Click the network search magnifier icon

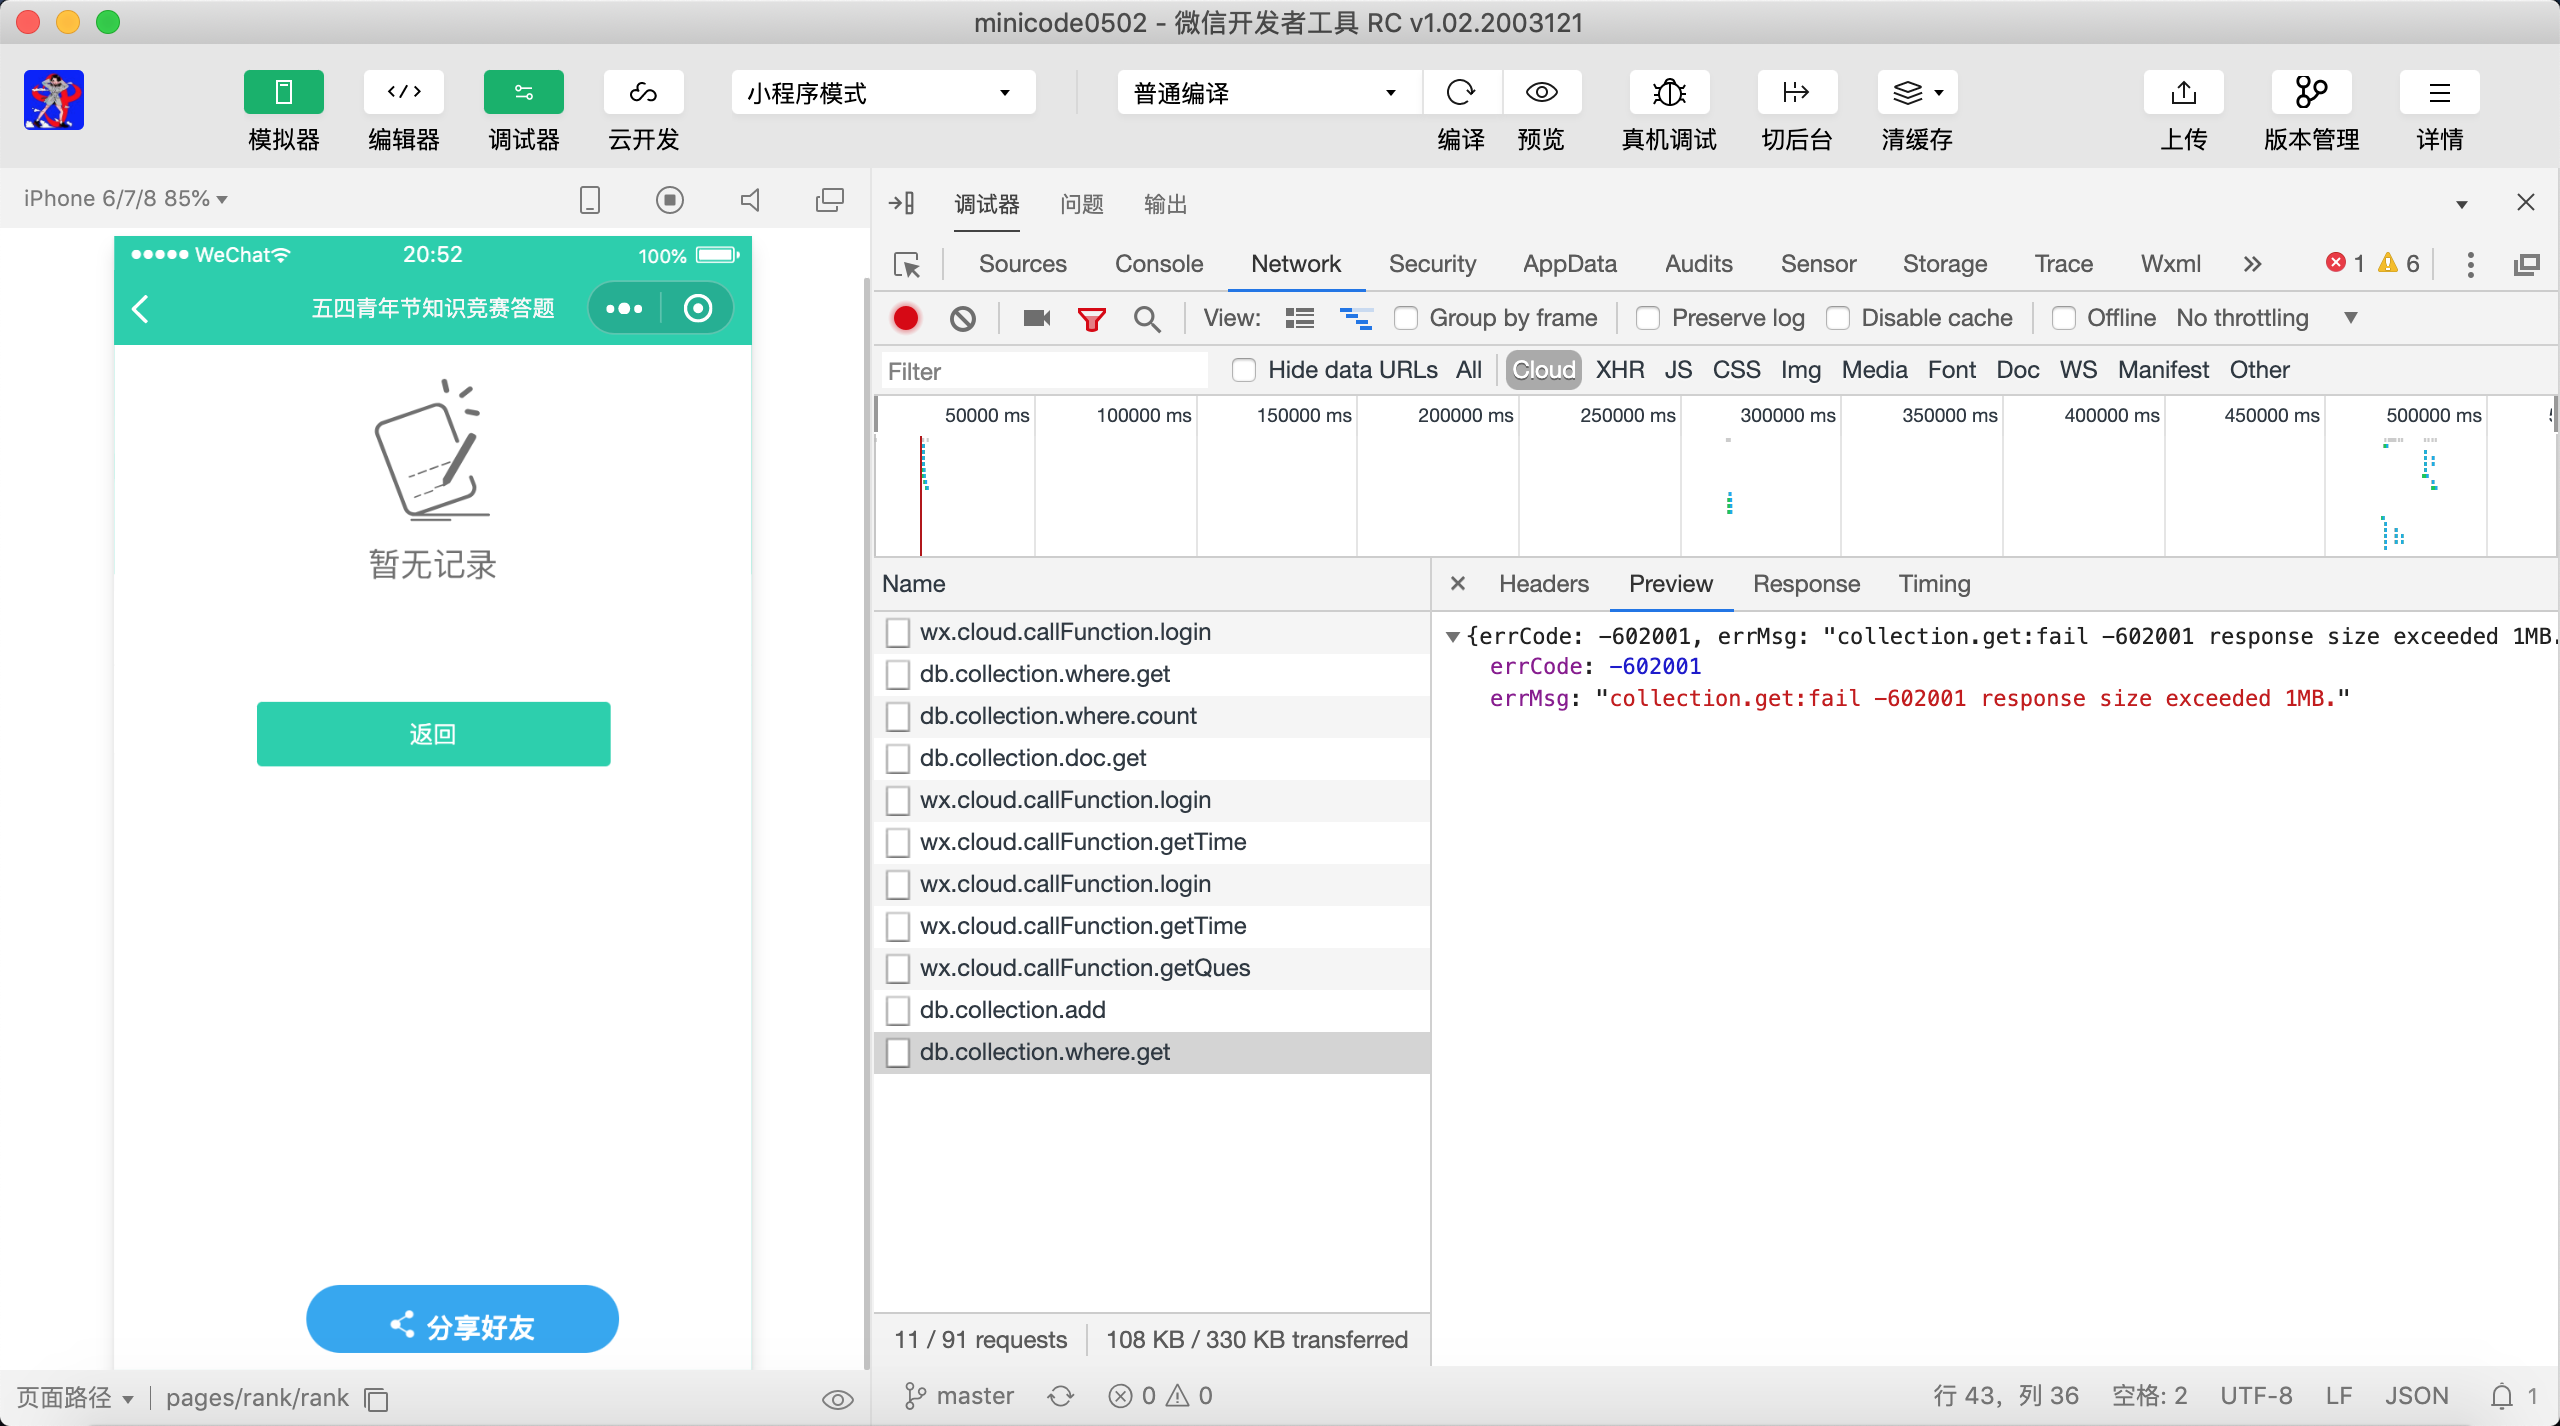coord(1147,319)
